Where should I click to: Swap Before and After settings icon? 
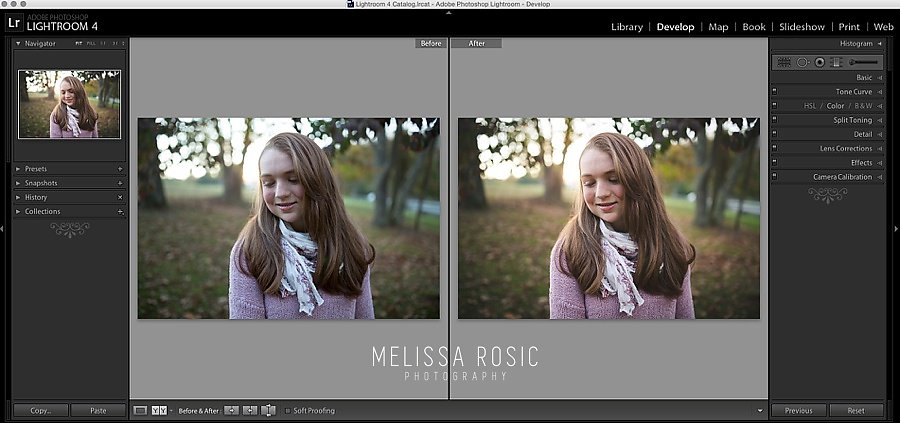point(268,410)
